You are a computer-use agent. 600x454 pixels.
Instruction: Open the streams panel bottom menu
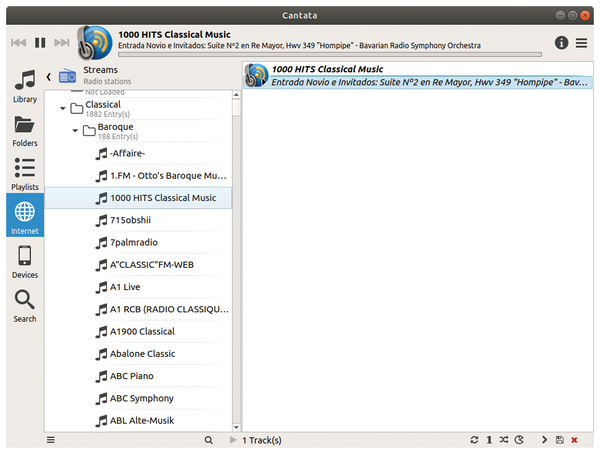point(51,440)
